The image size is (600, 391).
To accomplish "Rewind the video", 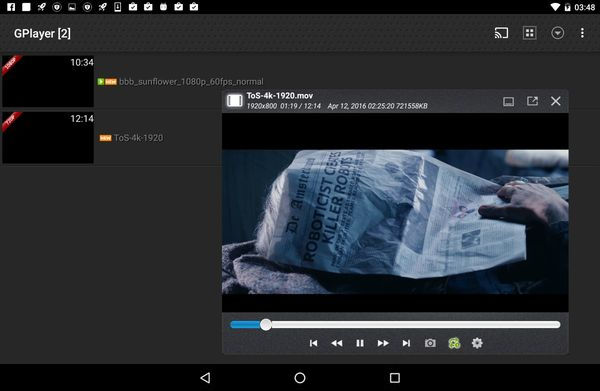I will 337,343.
